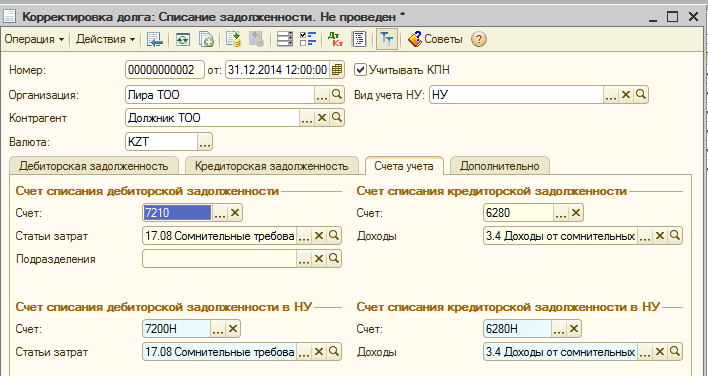Click account field 7210
708x376 pixels.
pos(177,213)
